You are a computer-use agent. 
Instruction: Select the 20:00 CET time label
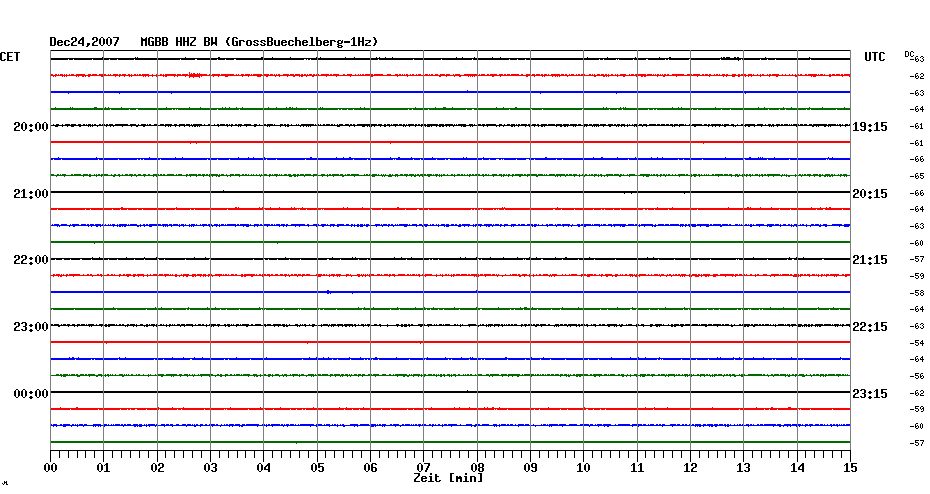point(31,127)
